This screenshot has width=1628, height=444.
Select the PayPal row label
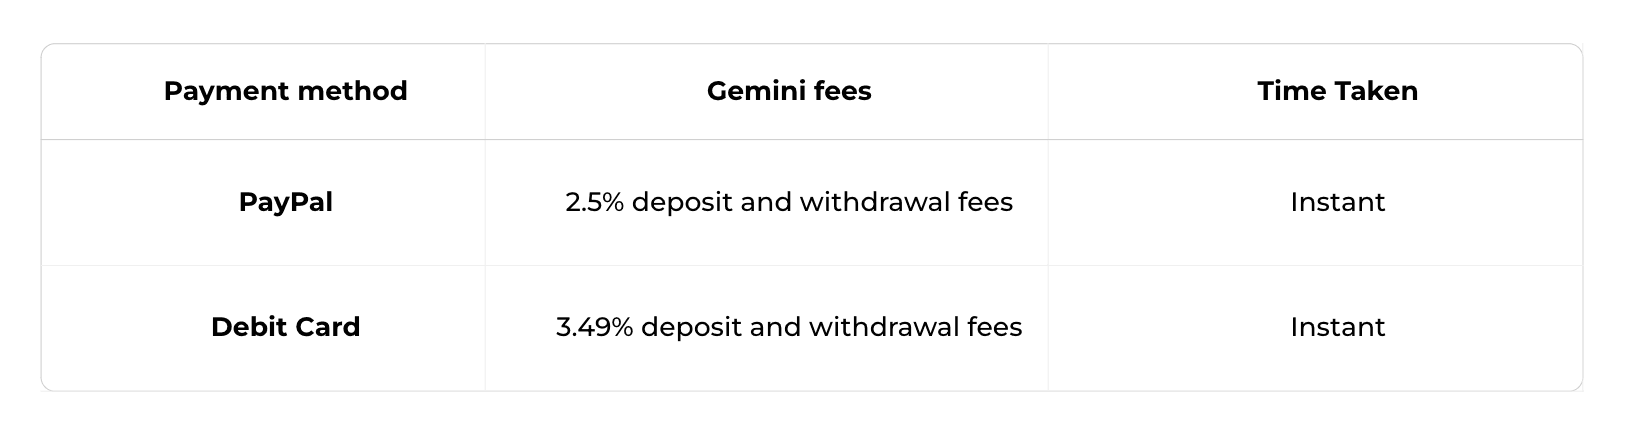click(285, 202)
